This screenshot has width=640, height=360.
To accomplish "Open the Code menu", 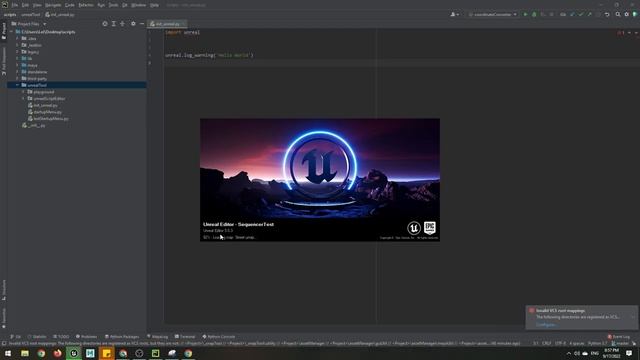I will click(70, 5).
